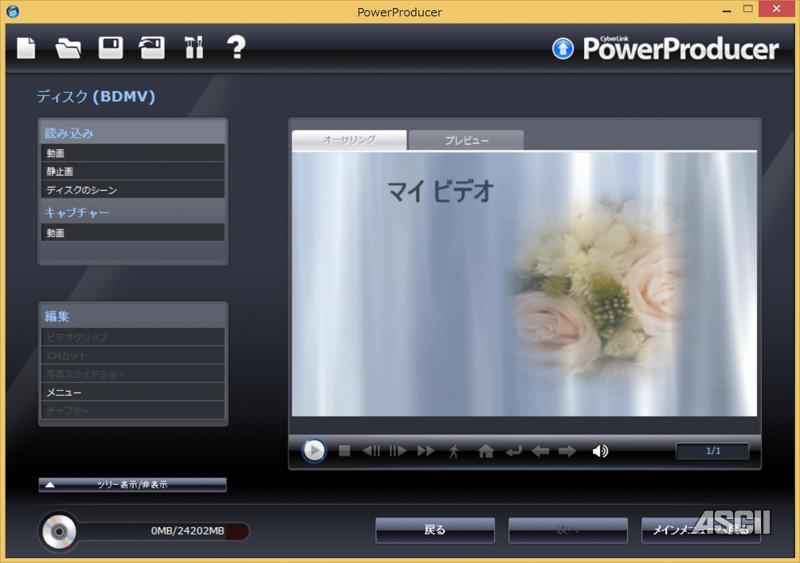Mute audio with the speaker icon
Viewport: 800px width, 563px height.
pyautogui.click(x=600, y=451)
